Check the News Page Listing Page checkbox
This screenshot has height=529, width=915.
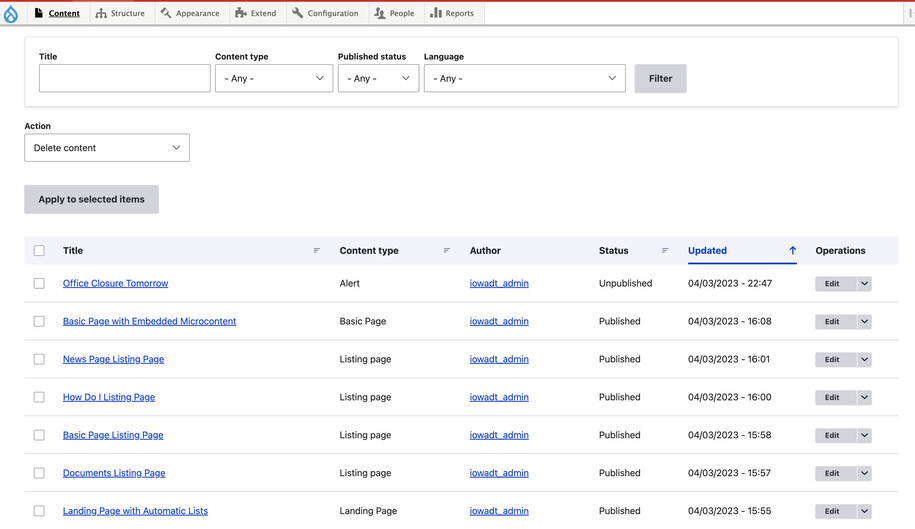coord(39,359)
